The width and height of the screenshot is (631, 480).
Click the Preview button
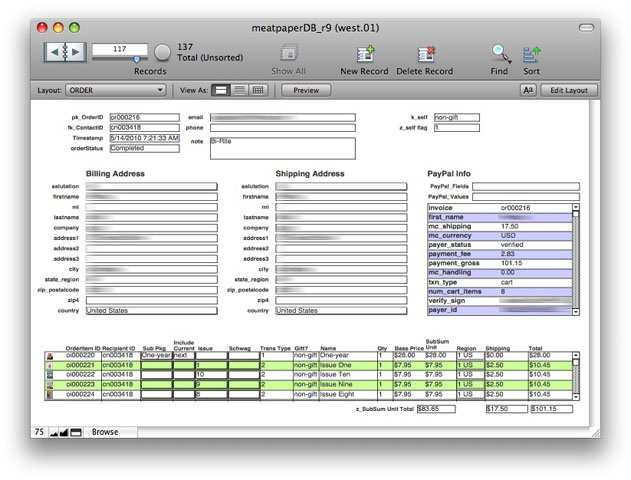[306, 90]
